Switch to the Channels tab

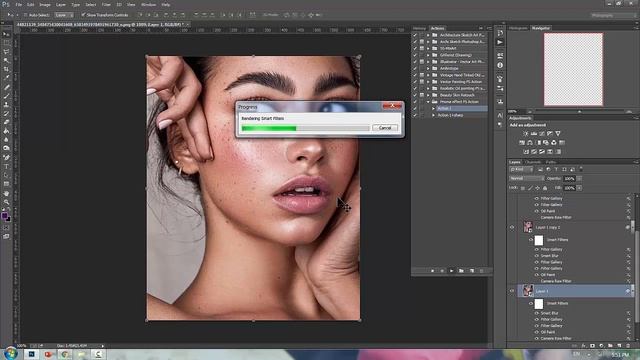(x=533, y=162)
